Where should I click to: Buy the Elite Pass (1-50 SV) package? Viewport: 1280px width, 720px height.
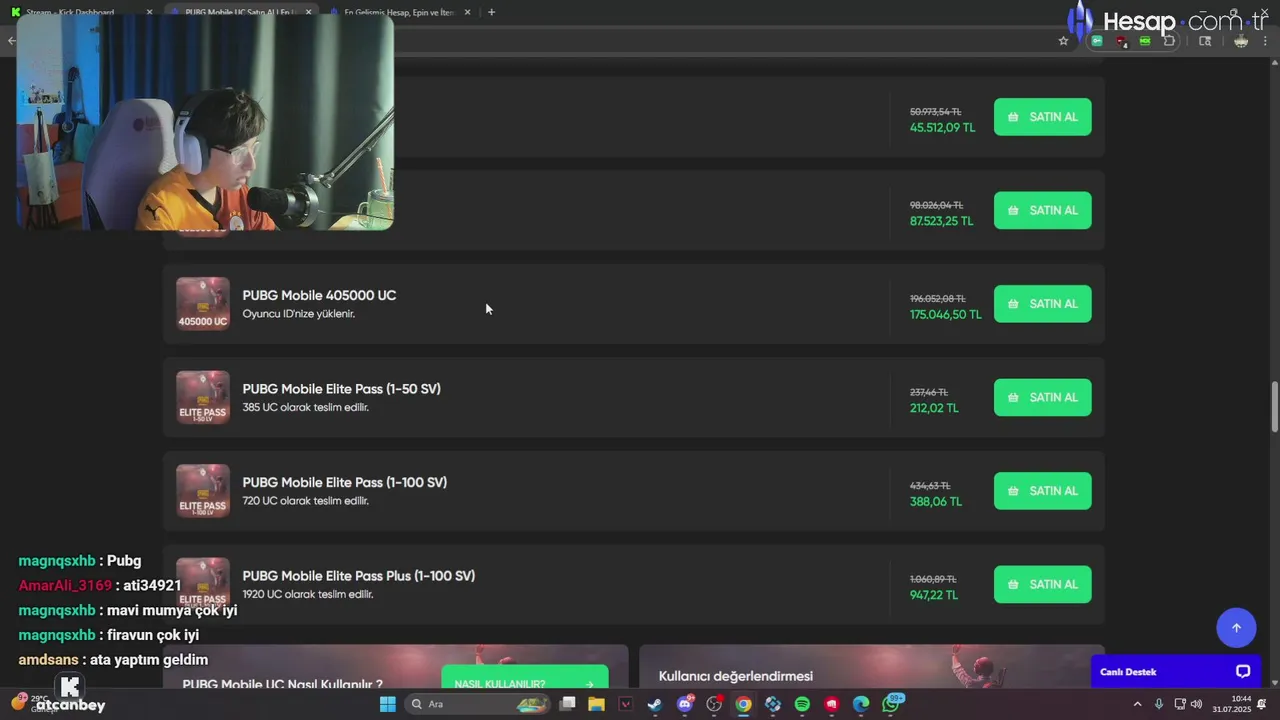click(1042, 397)
